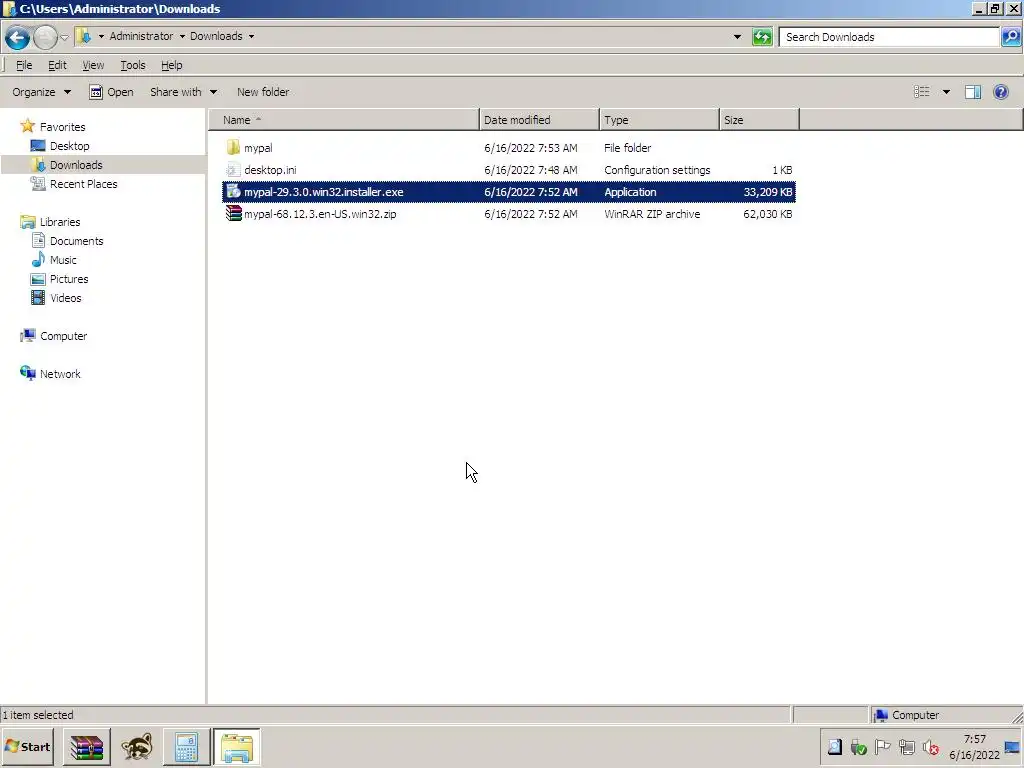Sort by Date modified column header
Viewport: 1024px width, 768px height.
click(539, 120)
